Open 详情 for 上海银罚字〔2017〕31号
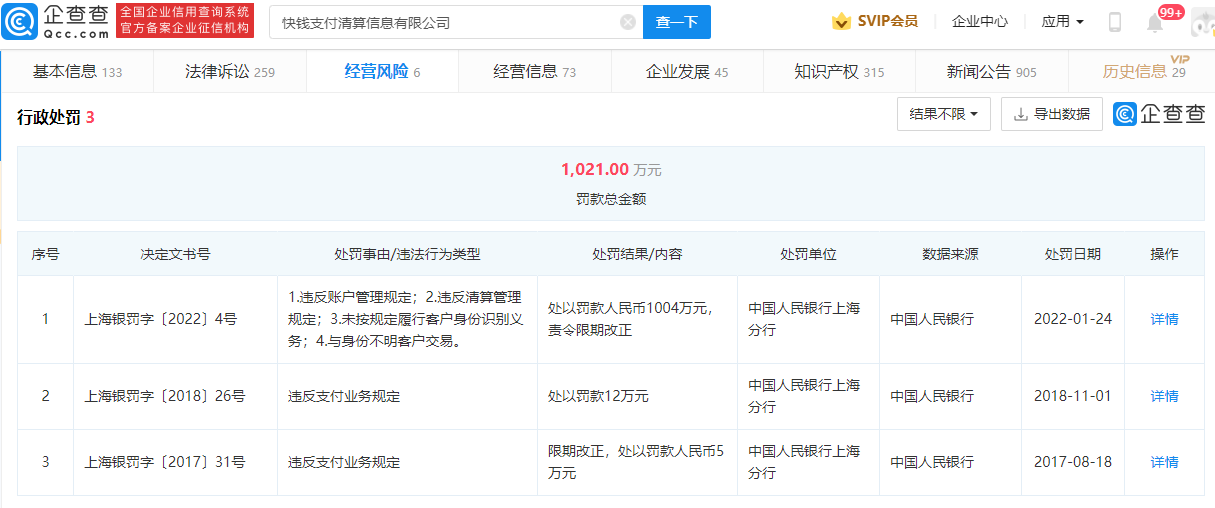This screenshot has height=508, width=1215. [x=1164, y=462]
